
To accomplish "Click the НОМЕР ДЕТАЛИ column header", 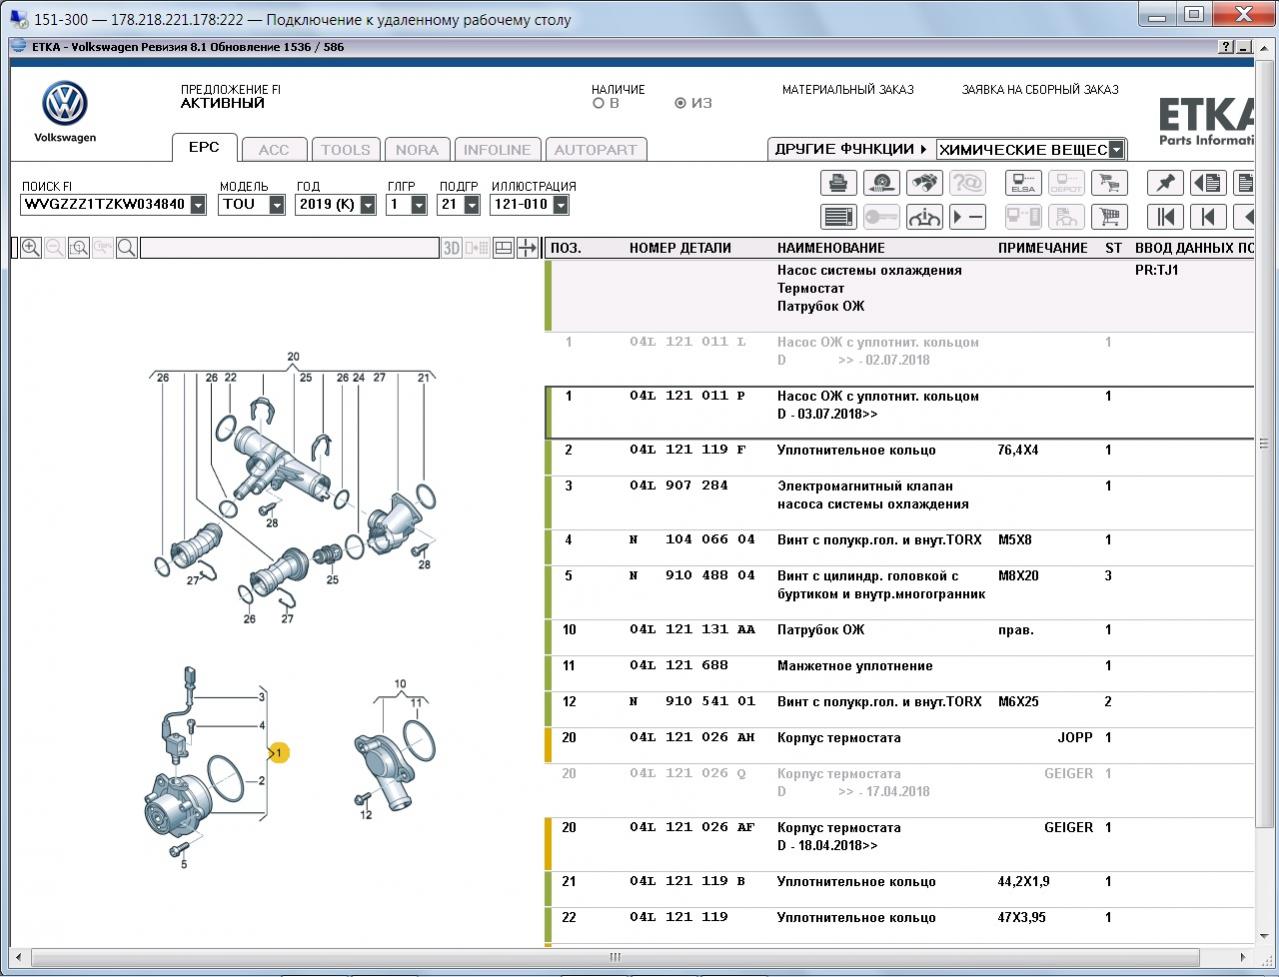I will [x=680, y=248].
